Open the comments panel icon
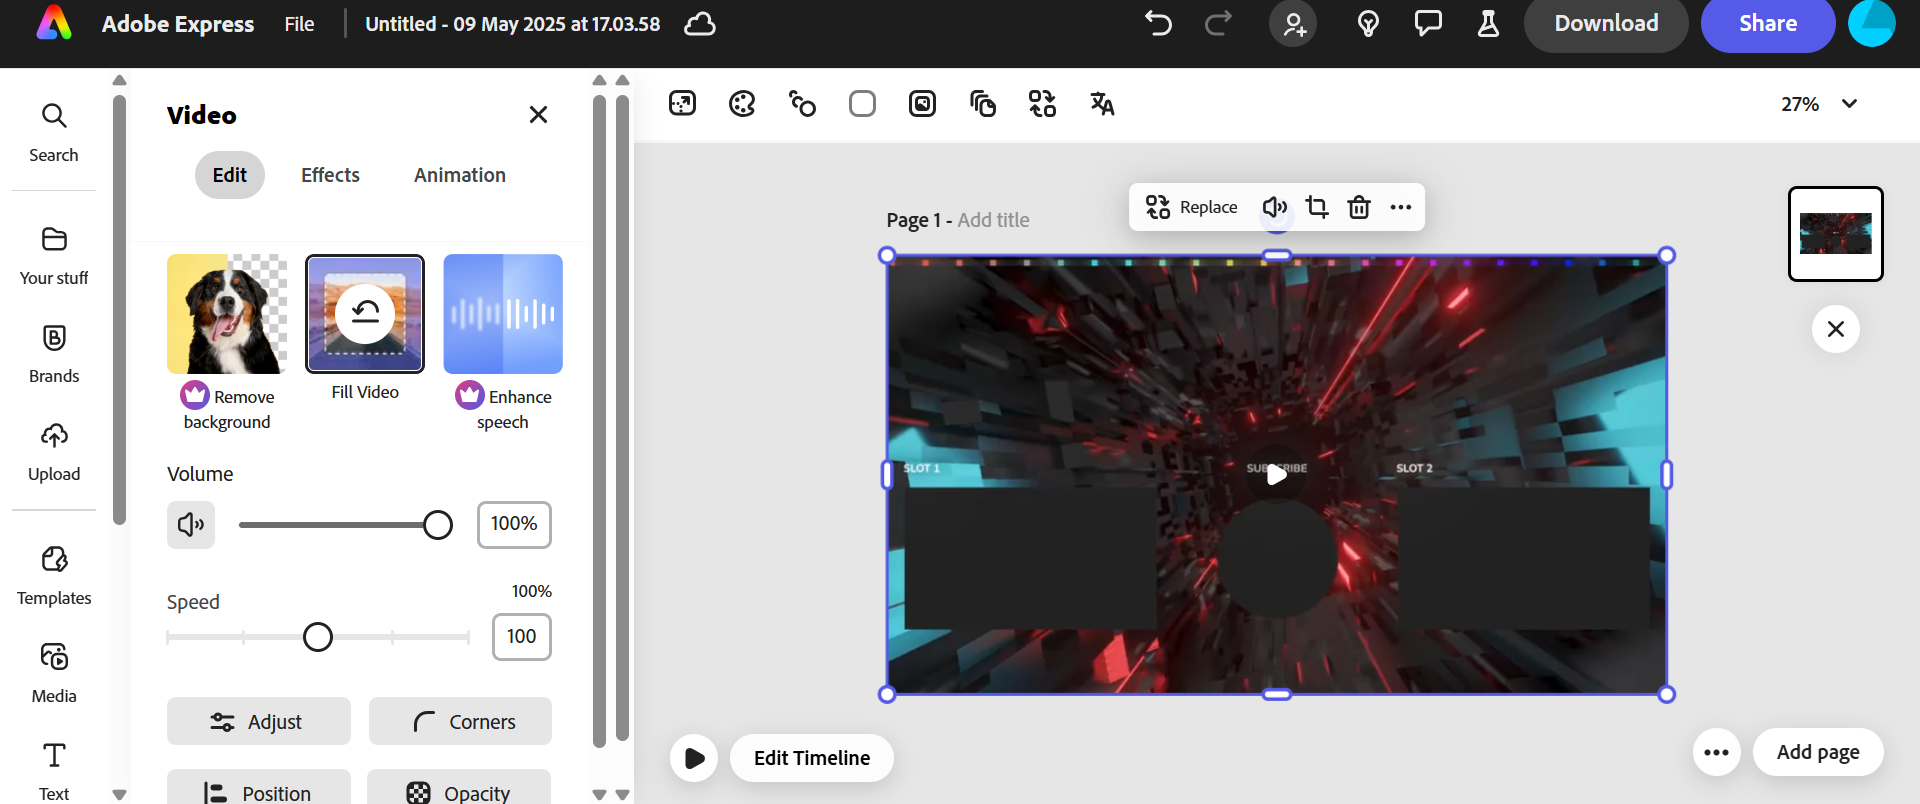The width and height of the screenshot is (1920, 804). click(x=1428, y=24)
